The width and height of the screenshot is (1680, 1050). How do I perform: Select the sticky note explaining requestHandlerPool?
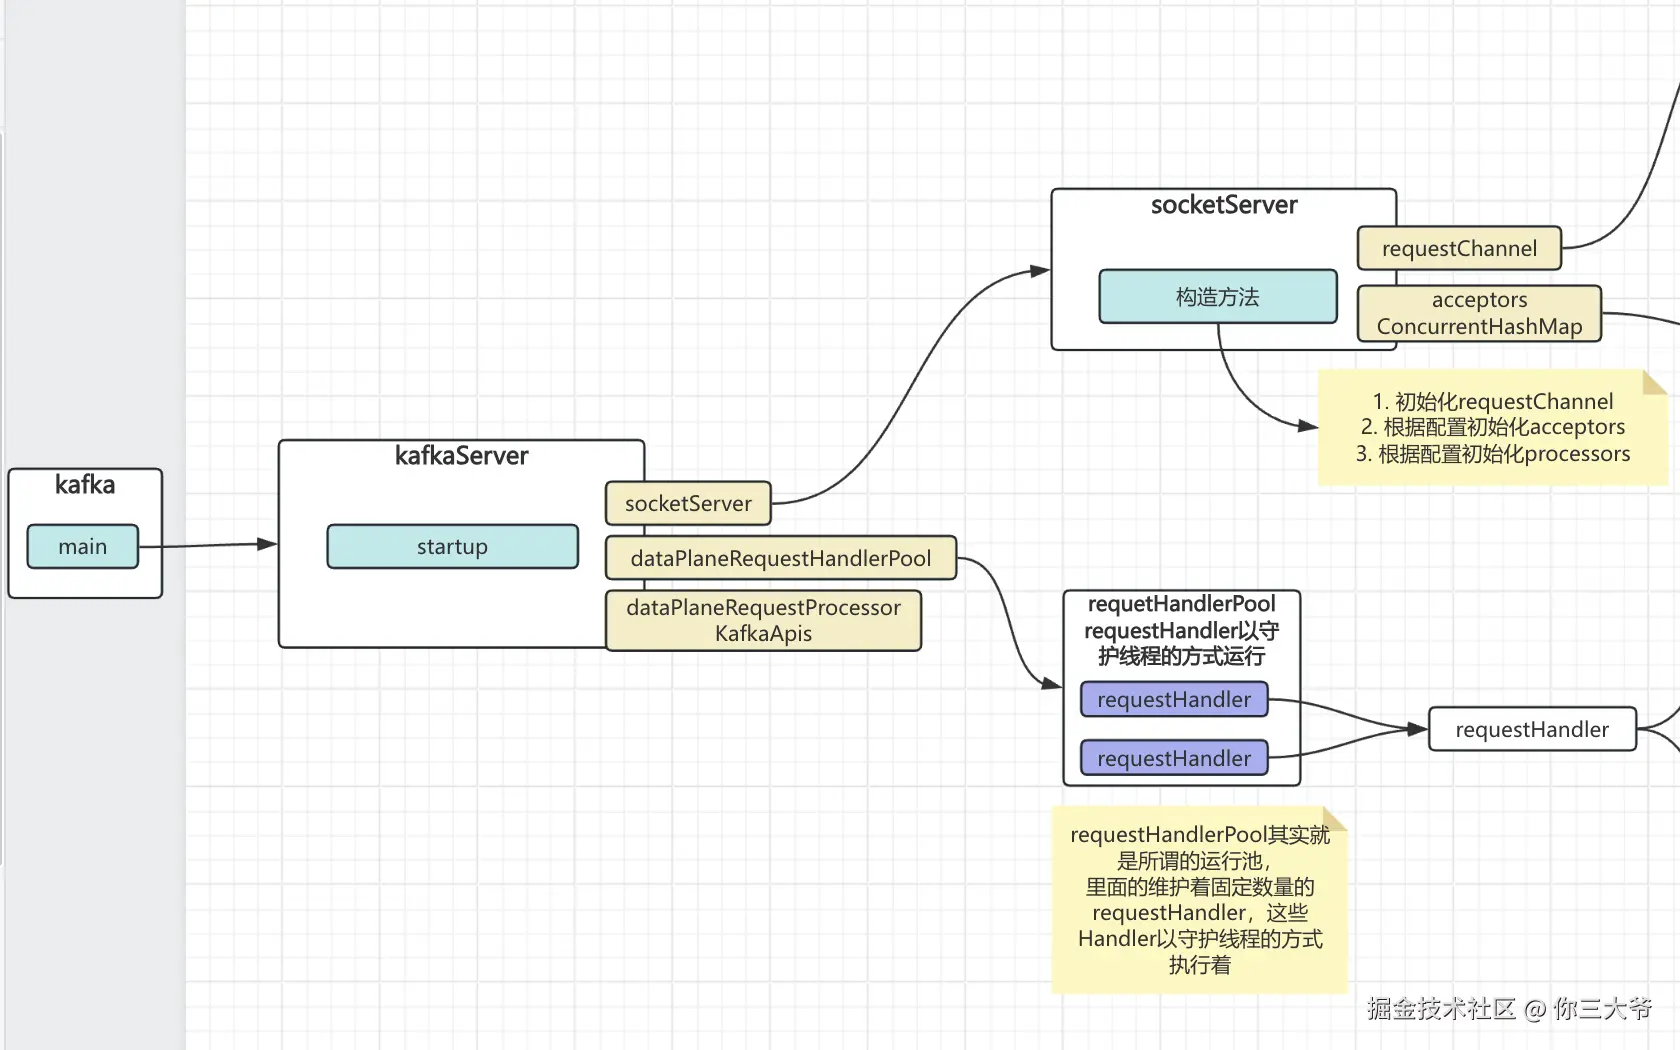1200,900
